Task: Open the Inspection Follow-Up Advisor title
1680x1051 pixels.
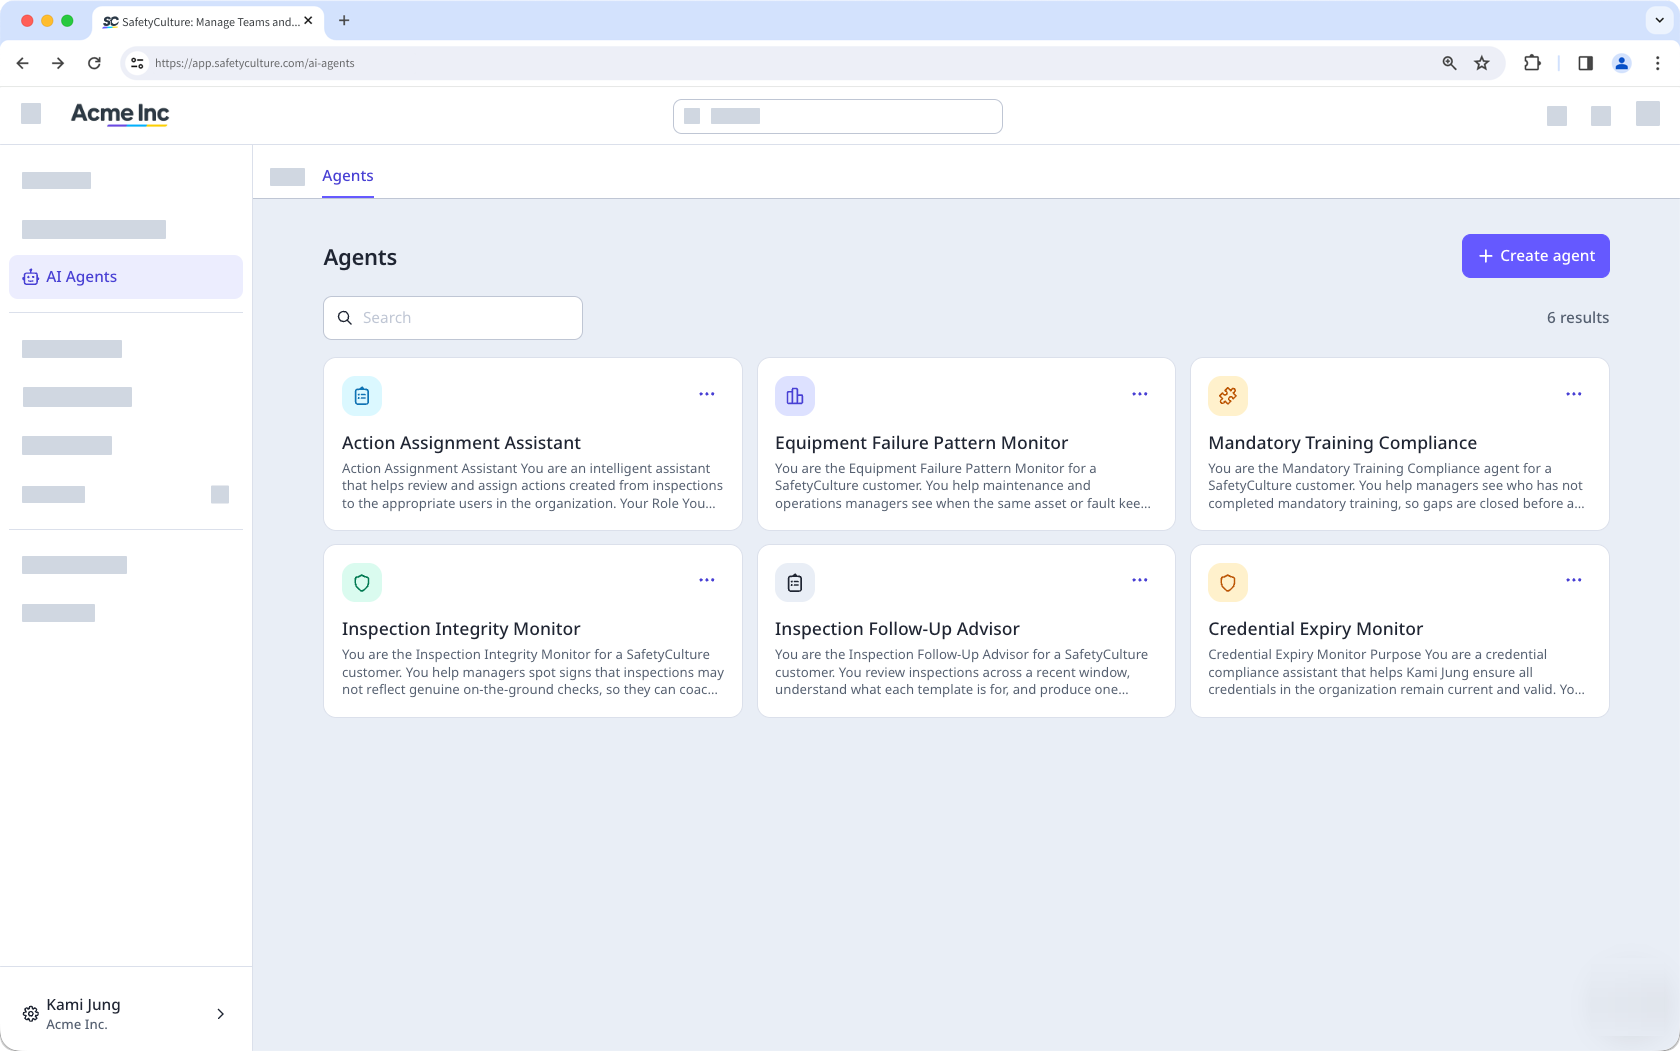Action: point(897,629)
